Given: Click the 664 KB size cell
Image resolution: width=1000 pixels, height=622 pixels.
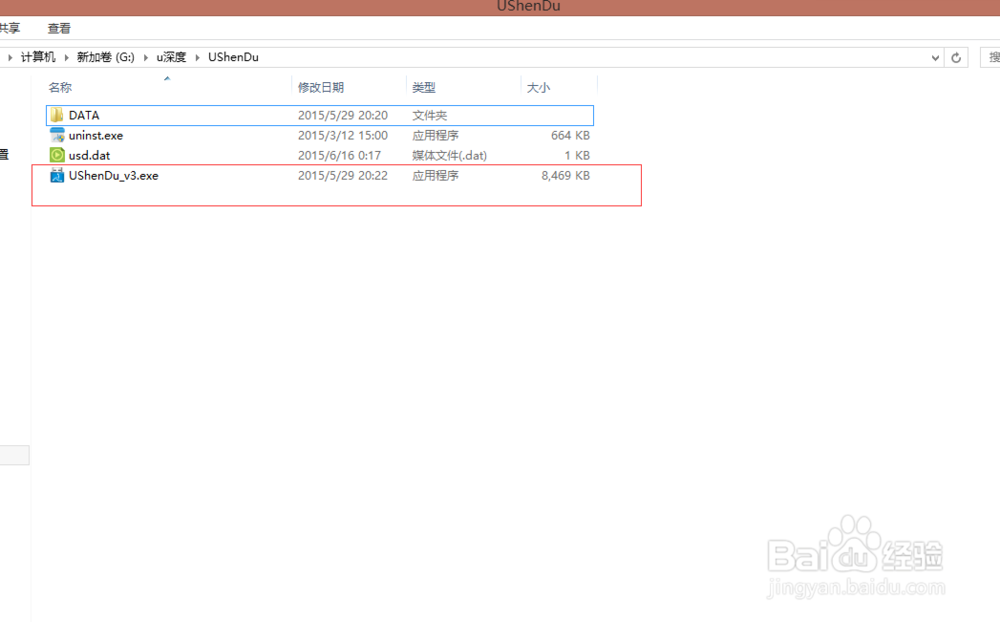Looking at the screenshot, I should click(x=570, y=135).
